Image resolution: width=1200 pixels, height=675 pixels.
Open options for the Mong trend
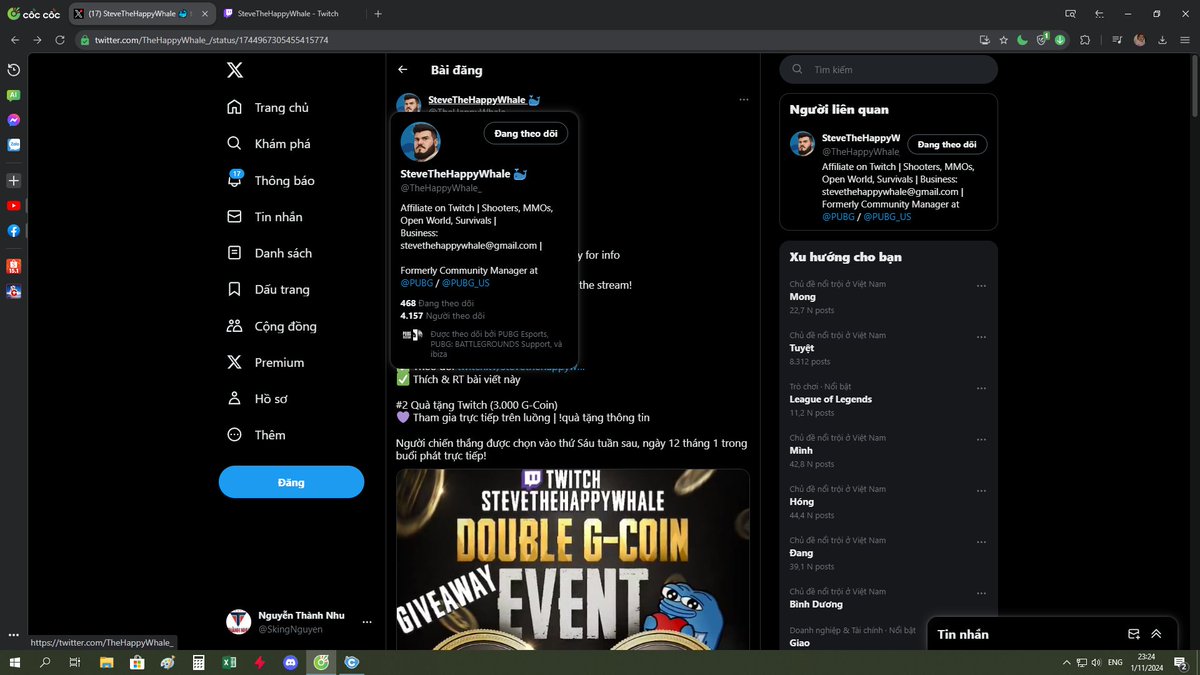981,285
